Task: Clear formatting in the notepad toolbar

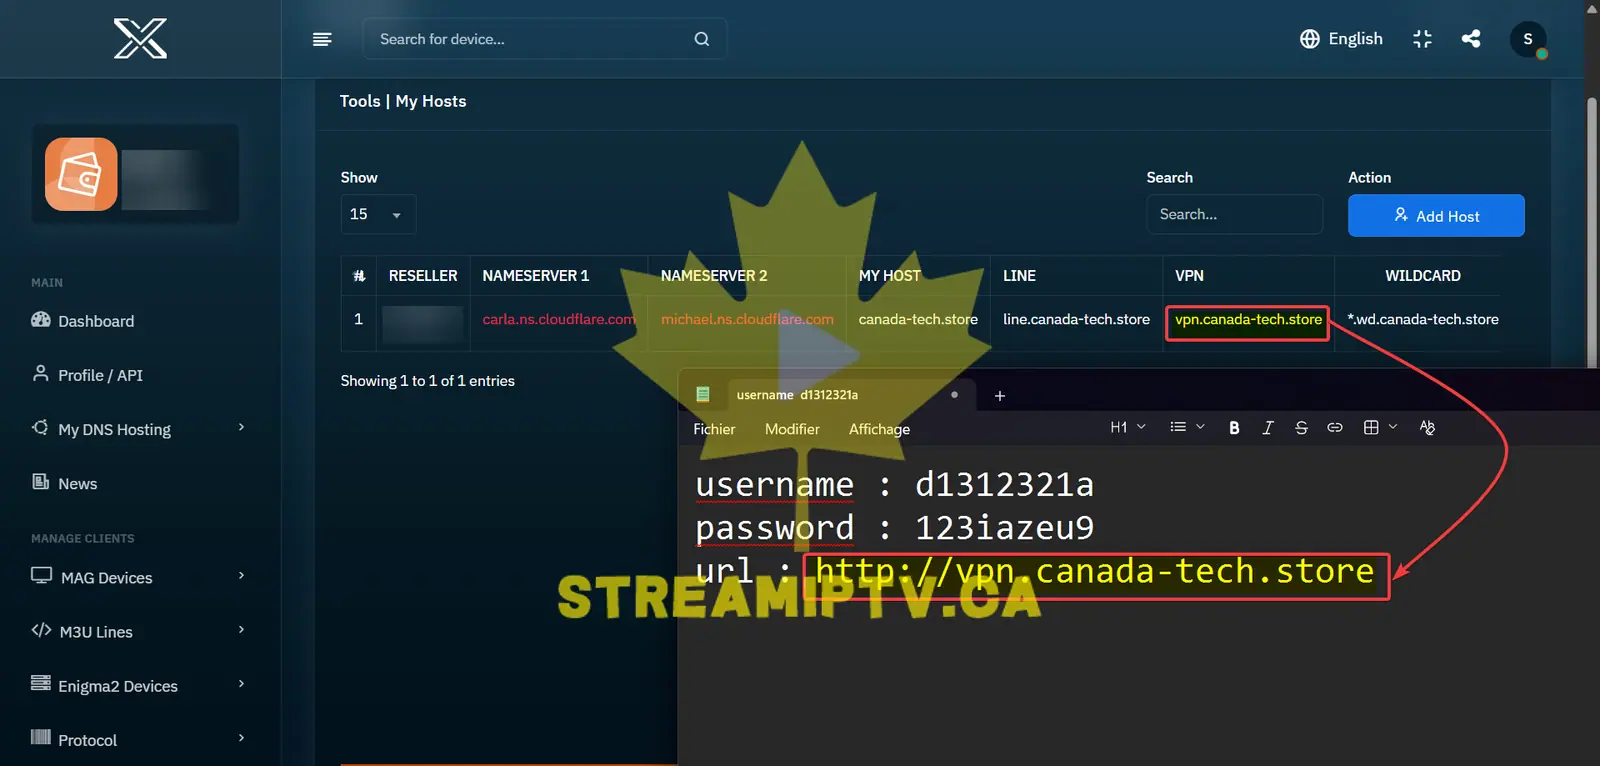Action: [x=1427, y=428]
